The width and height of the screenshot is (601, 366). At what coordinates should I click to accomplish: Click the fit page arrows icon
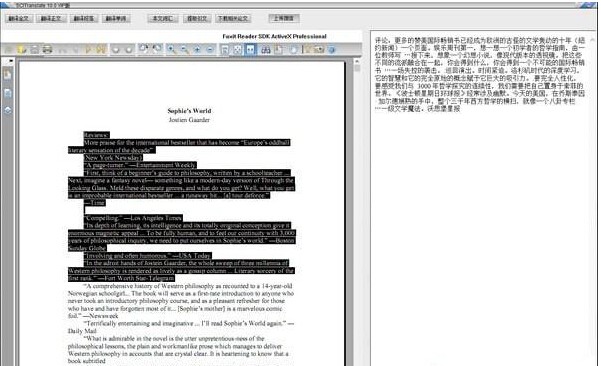(x=238, y=49)
